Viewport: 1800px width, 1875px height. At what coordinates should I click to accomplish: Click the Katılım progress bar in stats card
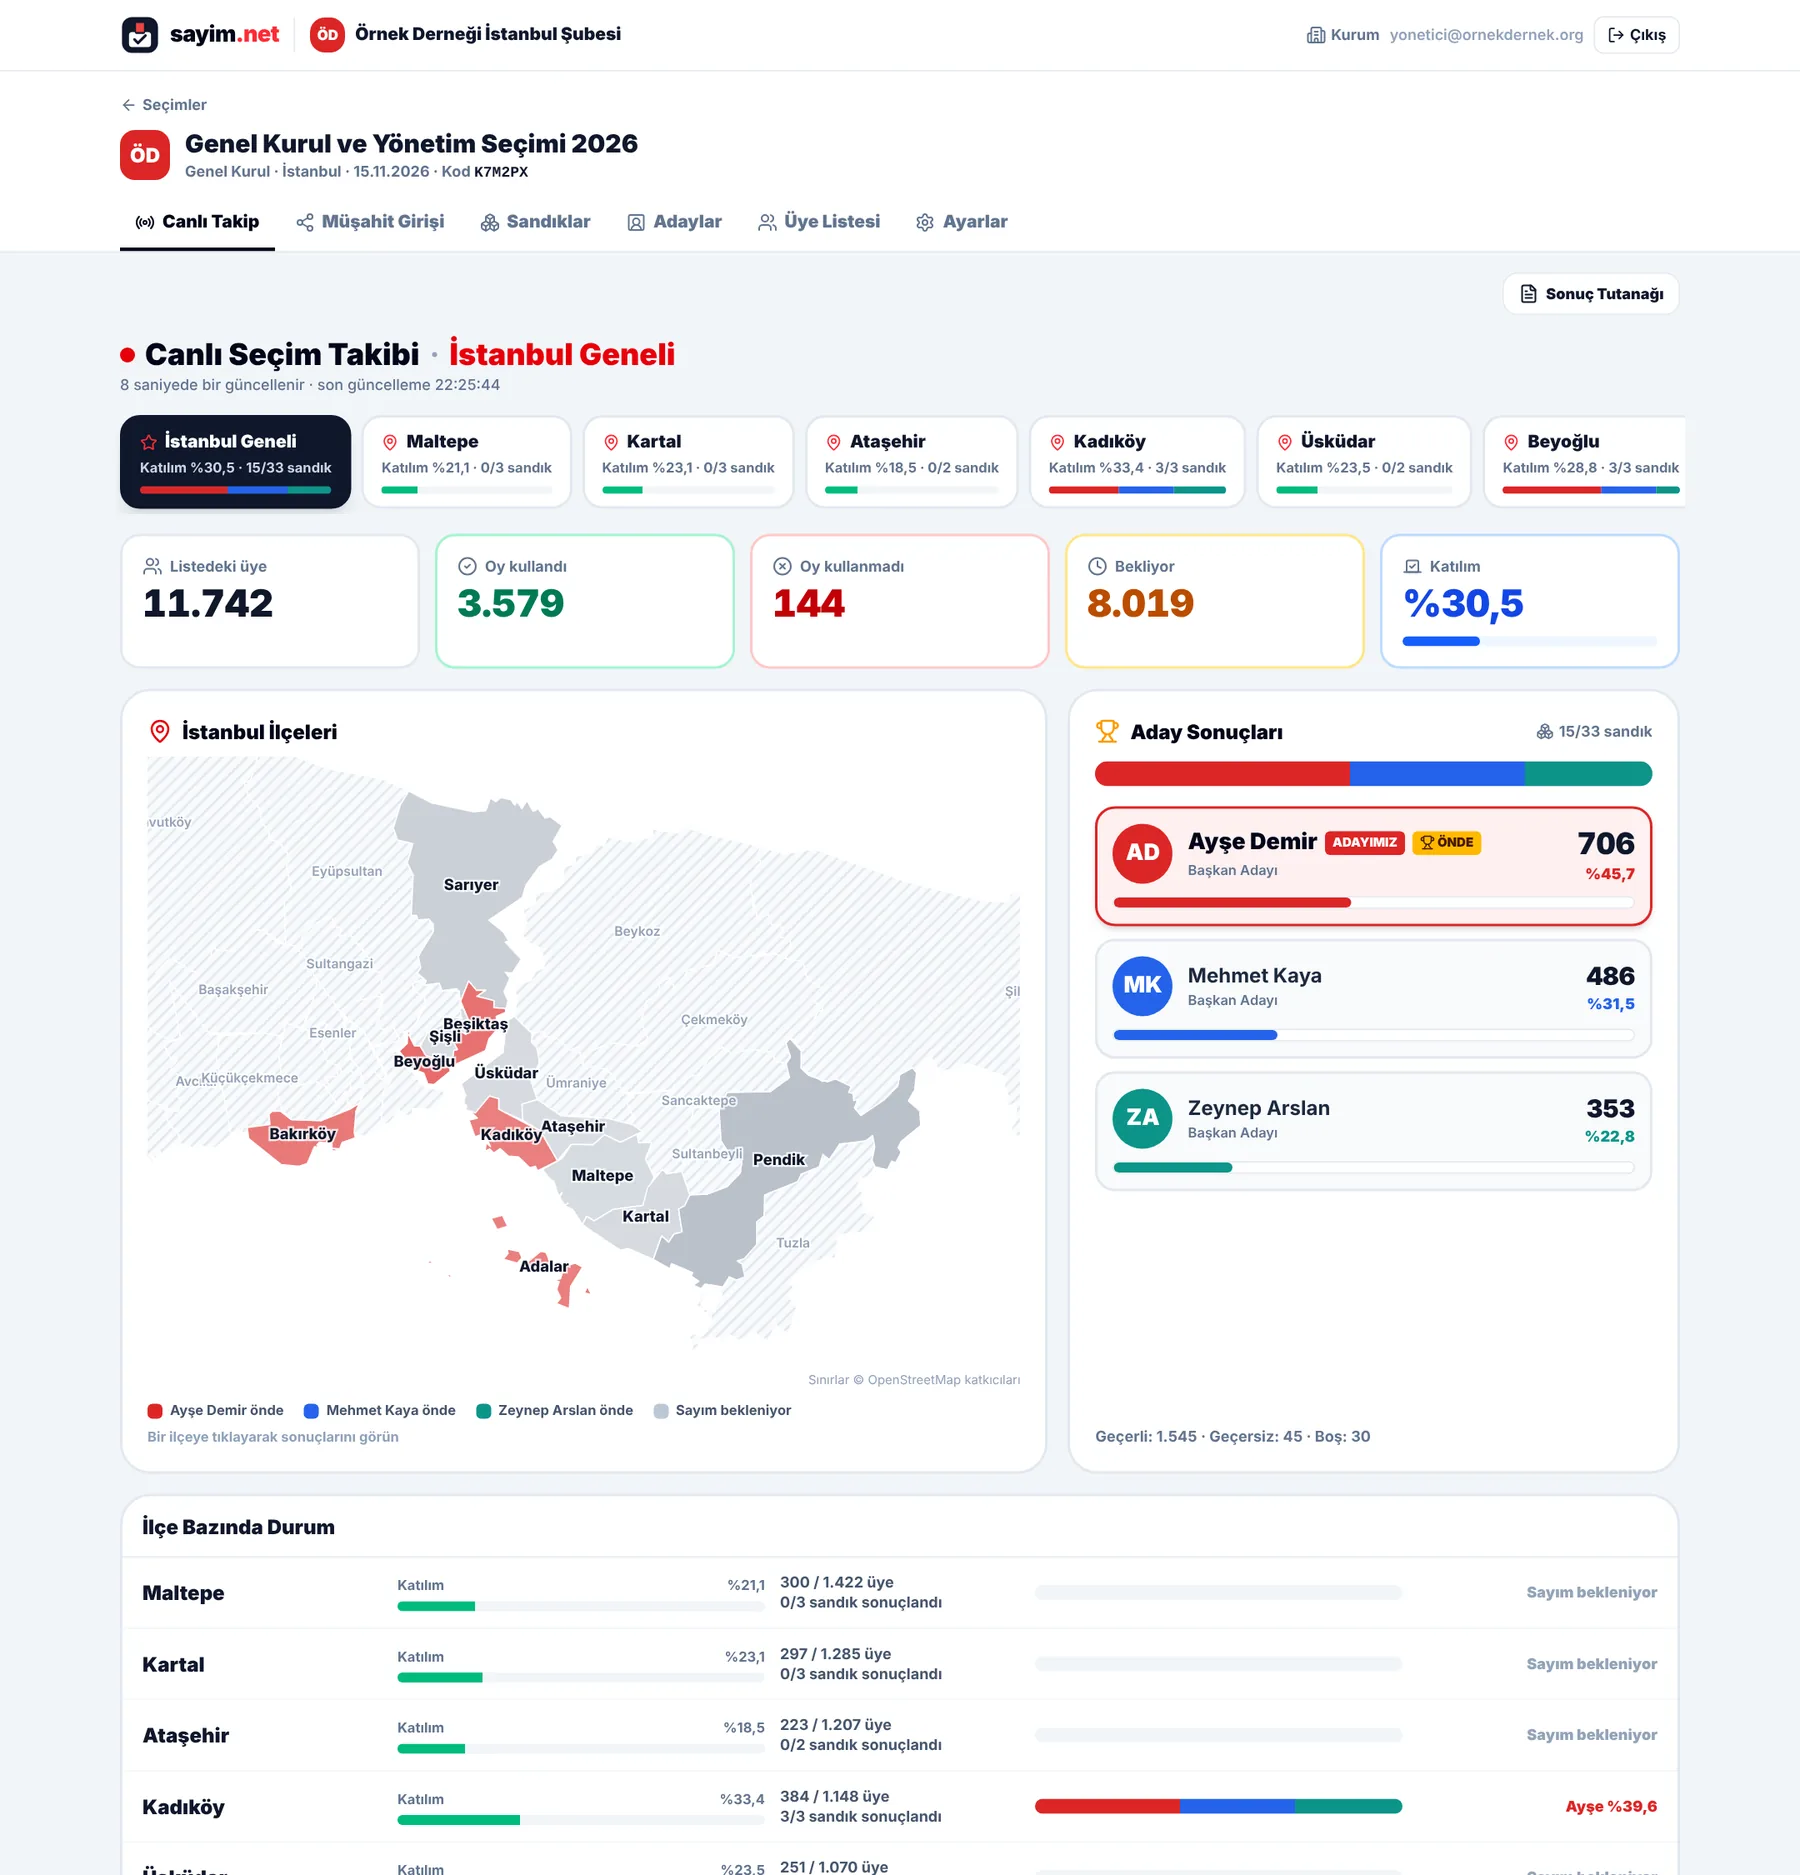[x=1529, y=641]
